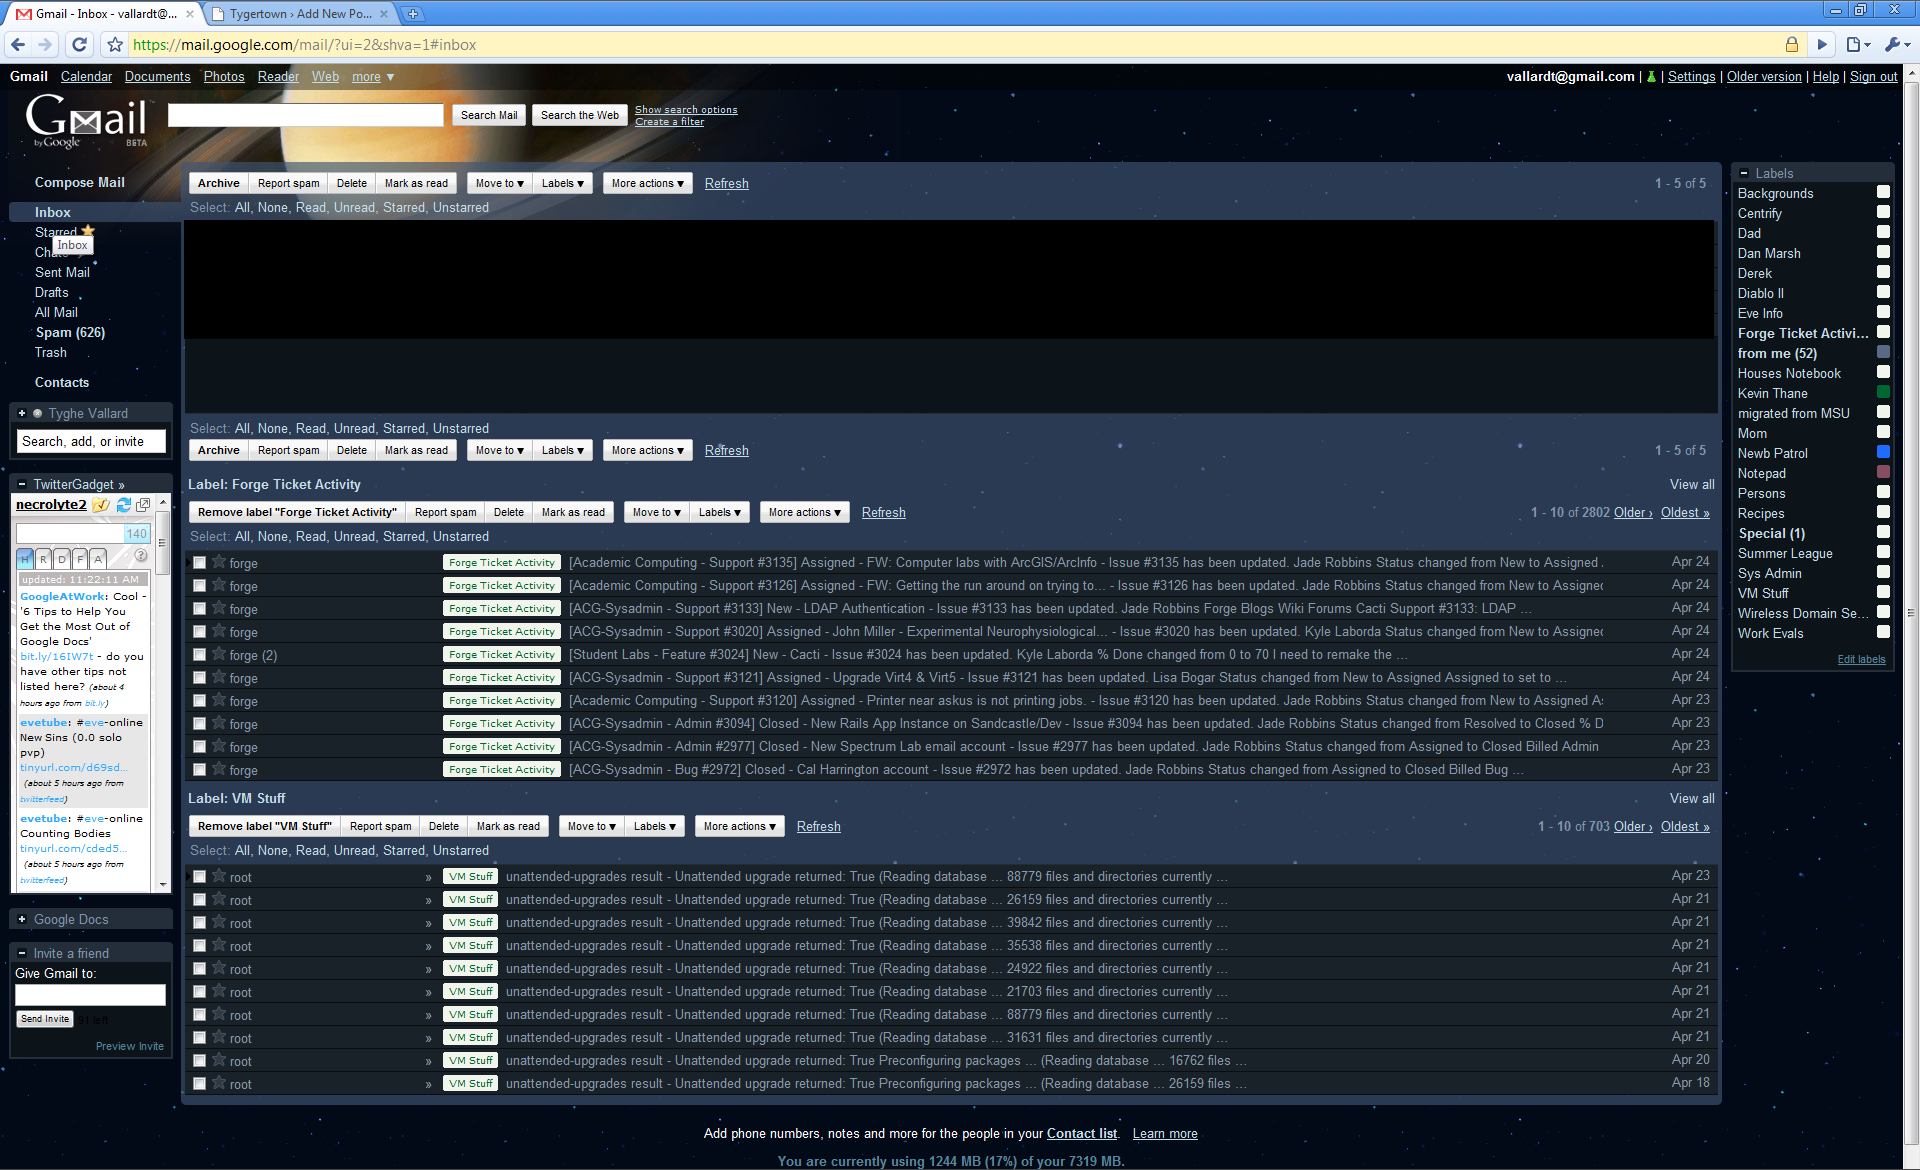Open Labels dropdown in VM Stuff section
This screenshot has width=1920, height=1170.
click(x=655, y=826)
